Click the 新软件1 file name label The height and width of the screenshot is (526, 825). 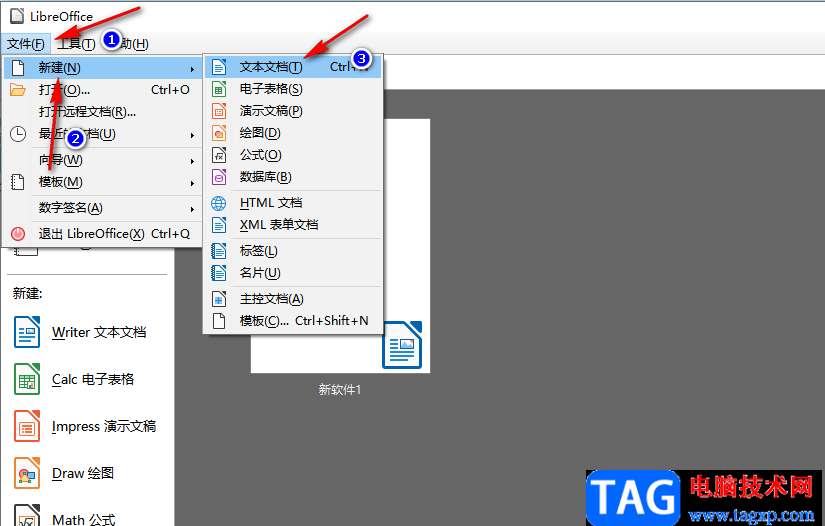[x=340, y=390]
